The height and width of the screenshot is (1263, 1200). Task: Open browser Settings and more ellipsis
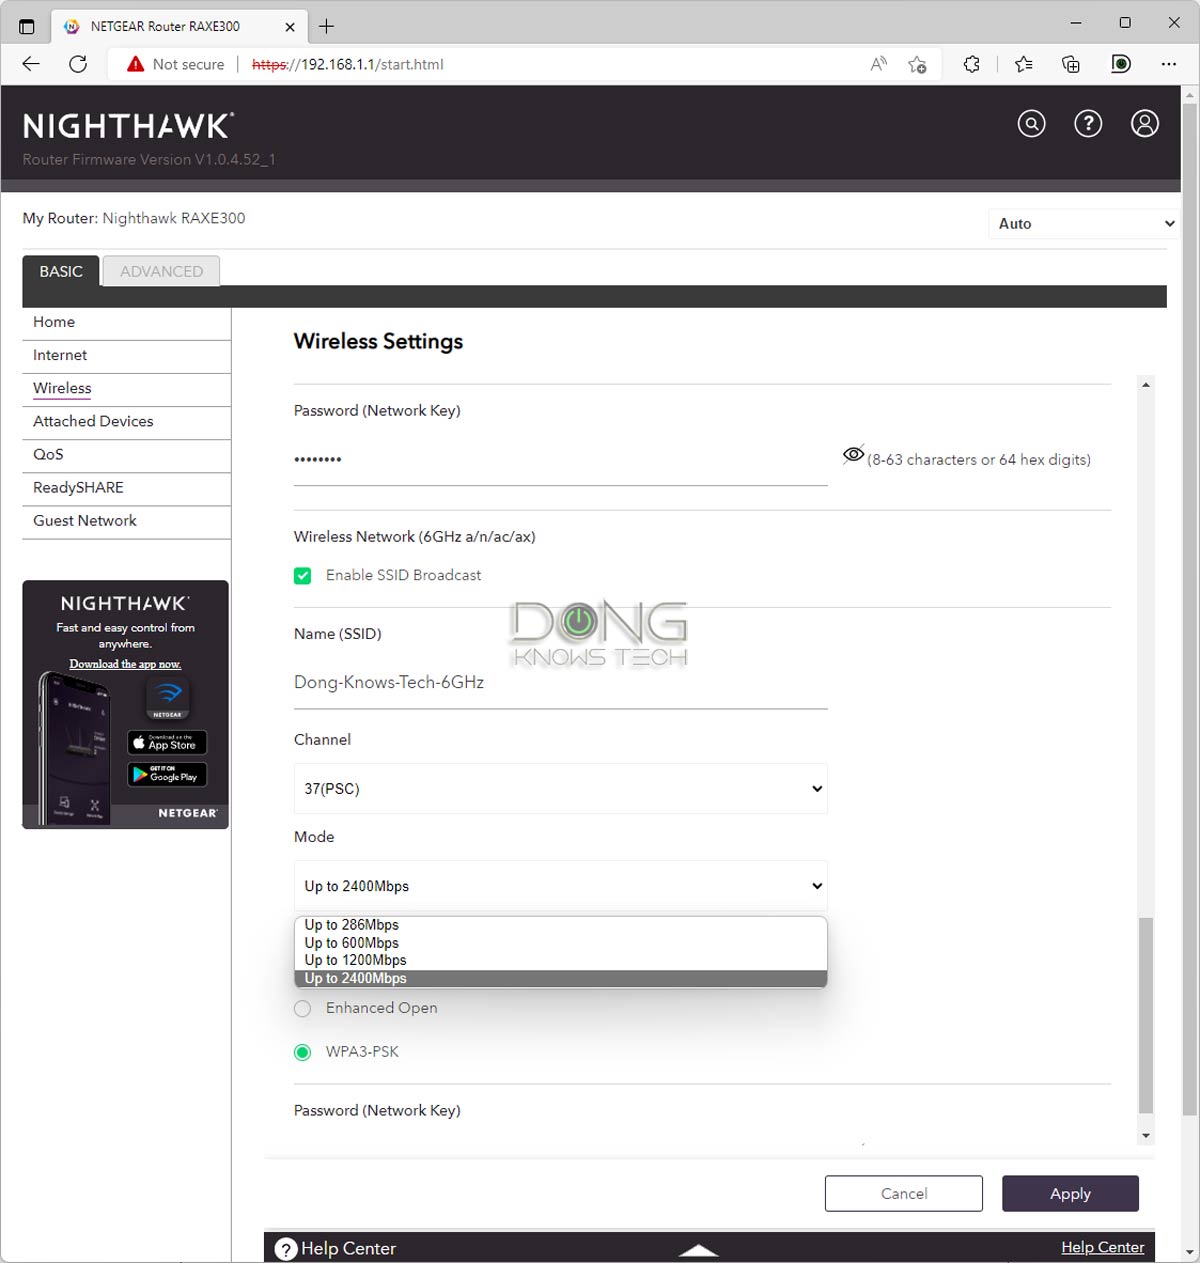(1169, 64)
